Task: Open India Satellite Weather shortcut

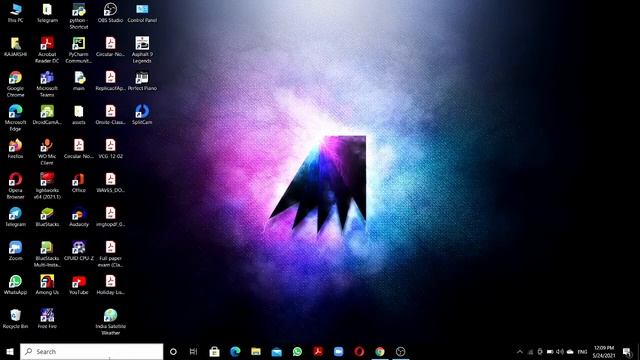Action: click(110, 322)
